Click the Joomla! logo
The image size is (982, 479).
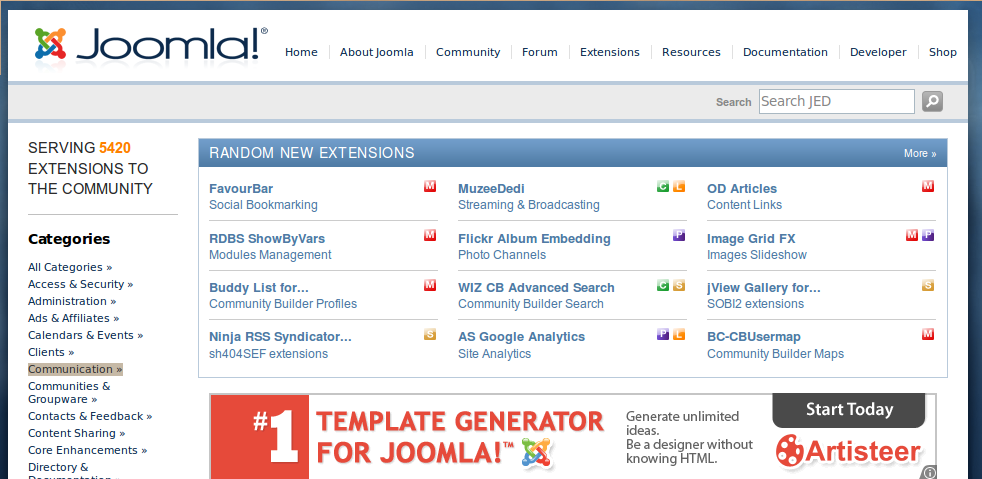(151, 48)
